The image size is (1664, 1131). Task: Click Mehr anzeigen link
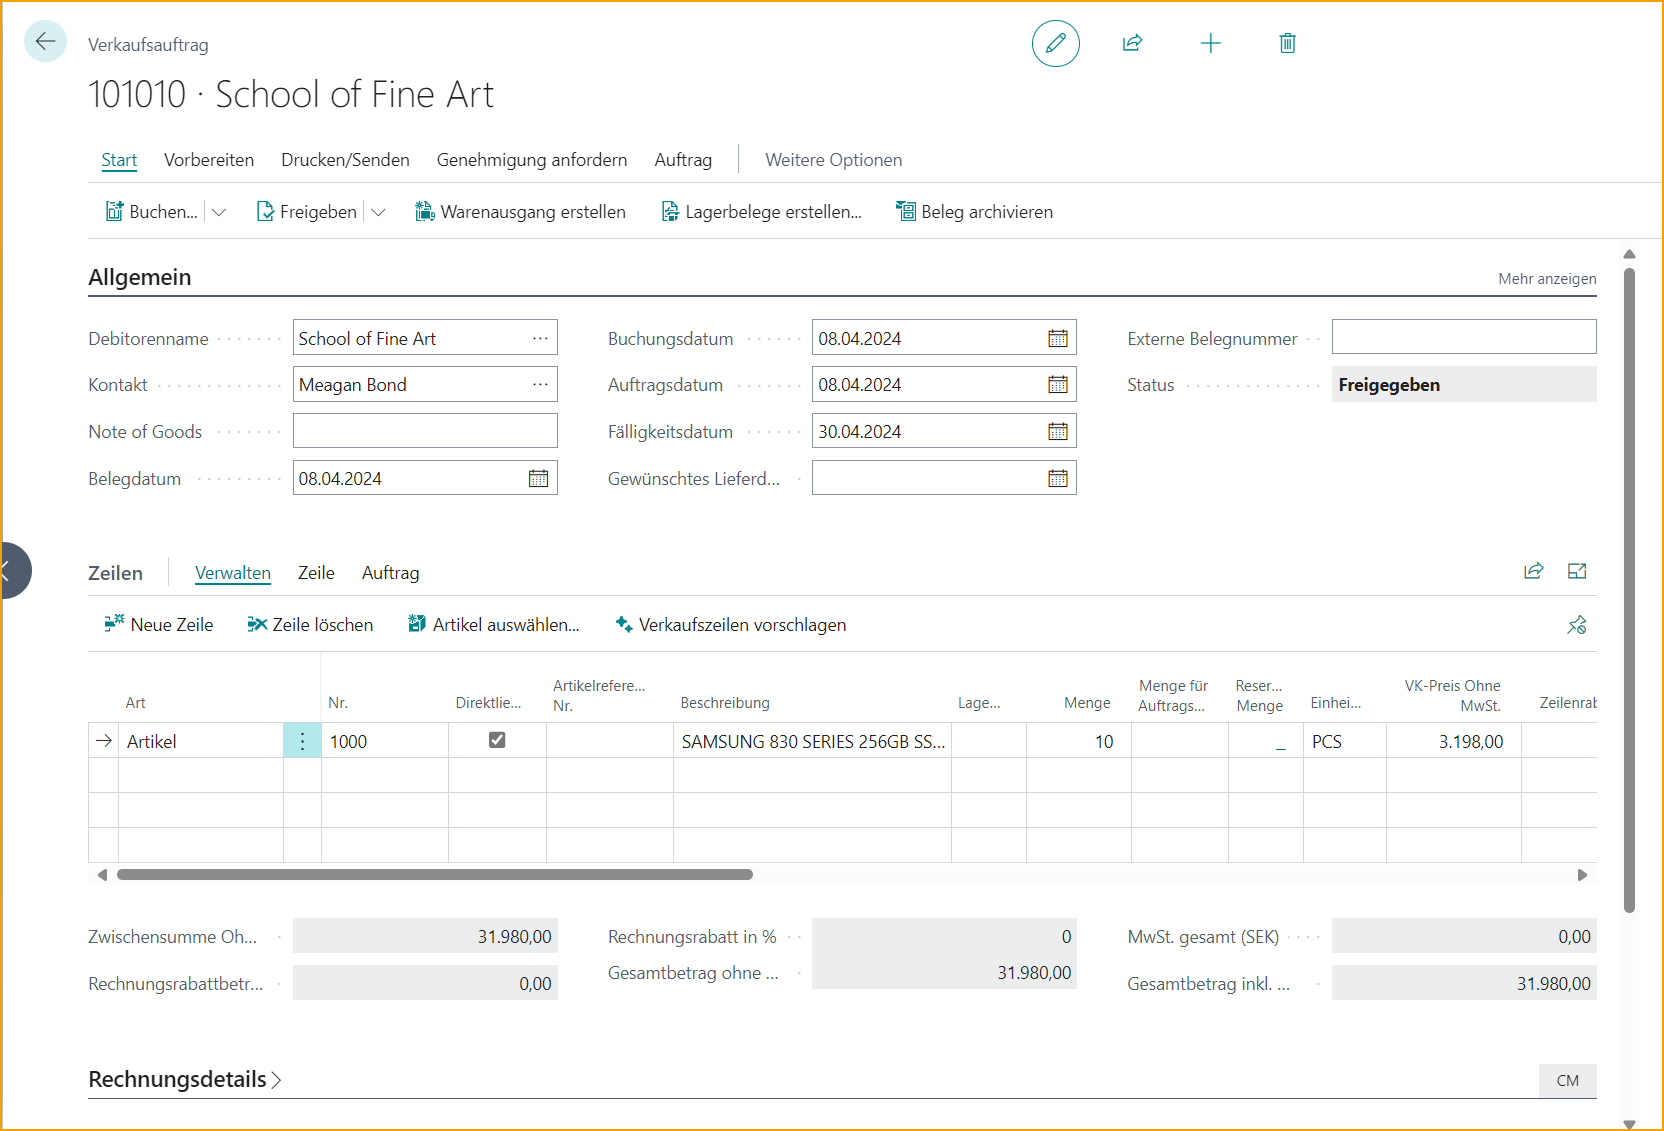[x=1546, y=279]
